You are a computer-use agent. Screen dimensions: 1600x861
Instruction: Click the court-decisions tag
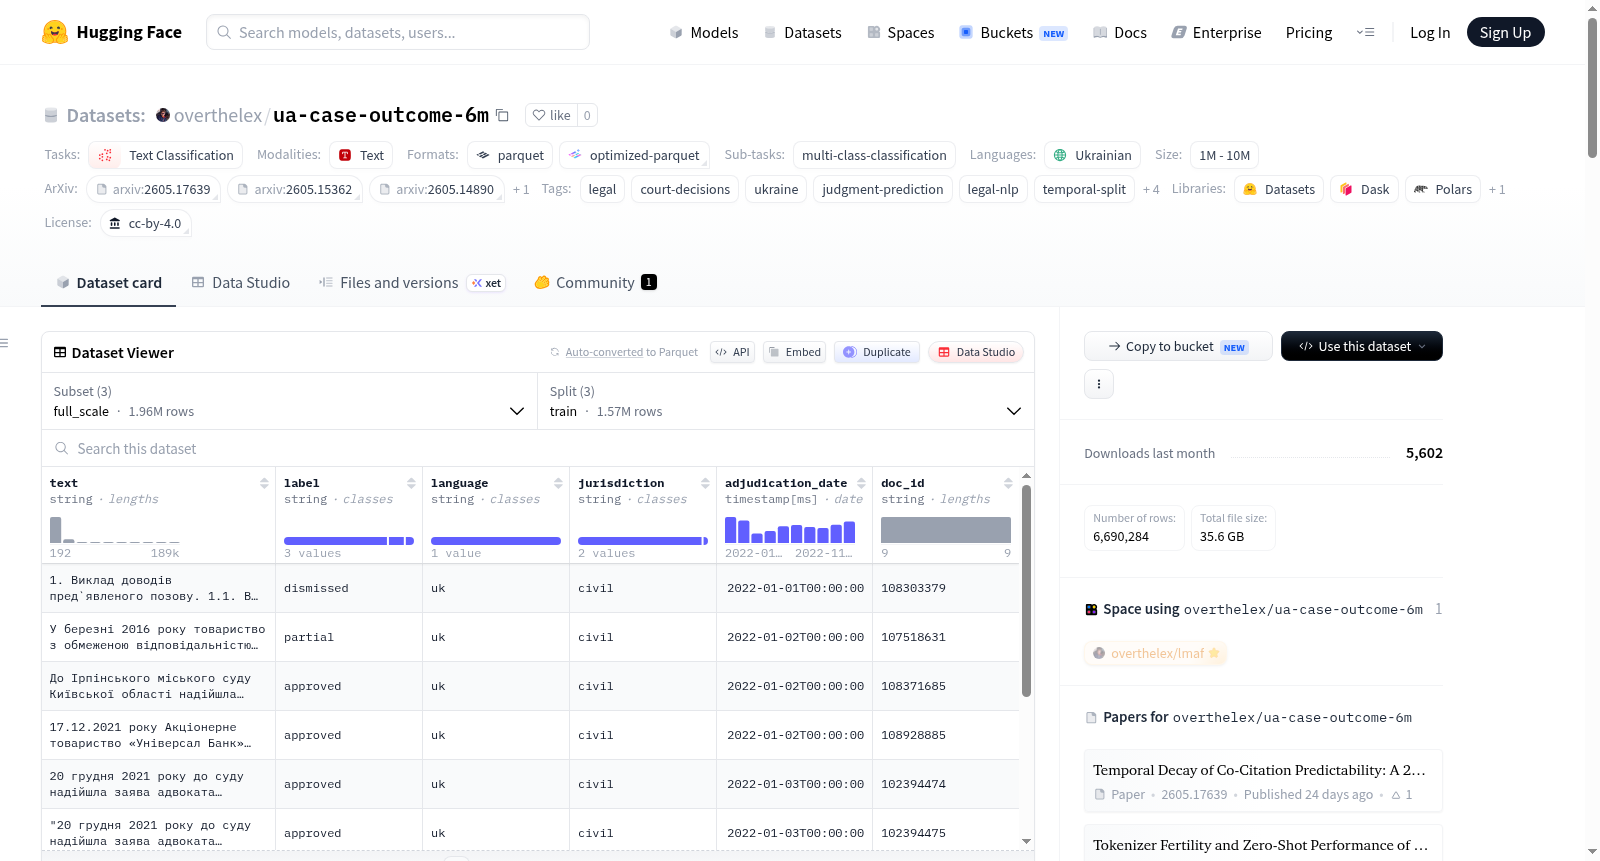[x=685, y=189]
